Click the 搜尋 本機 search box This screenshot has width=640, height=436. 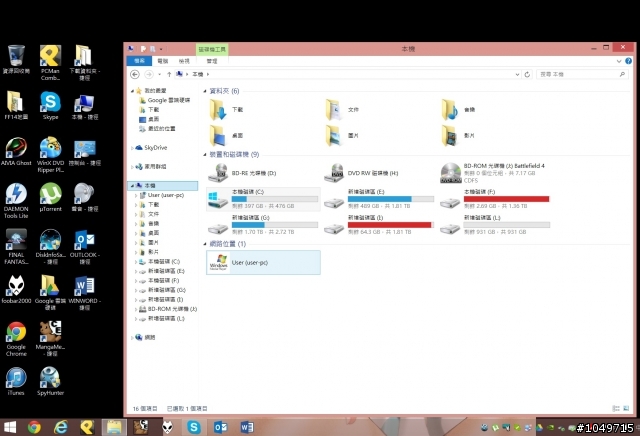tap(581, 74)
